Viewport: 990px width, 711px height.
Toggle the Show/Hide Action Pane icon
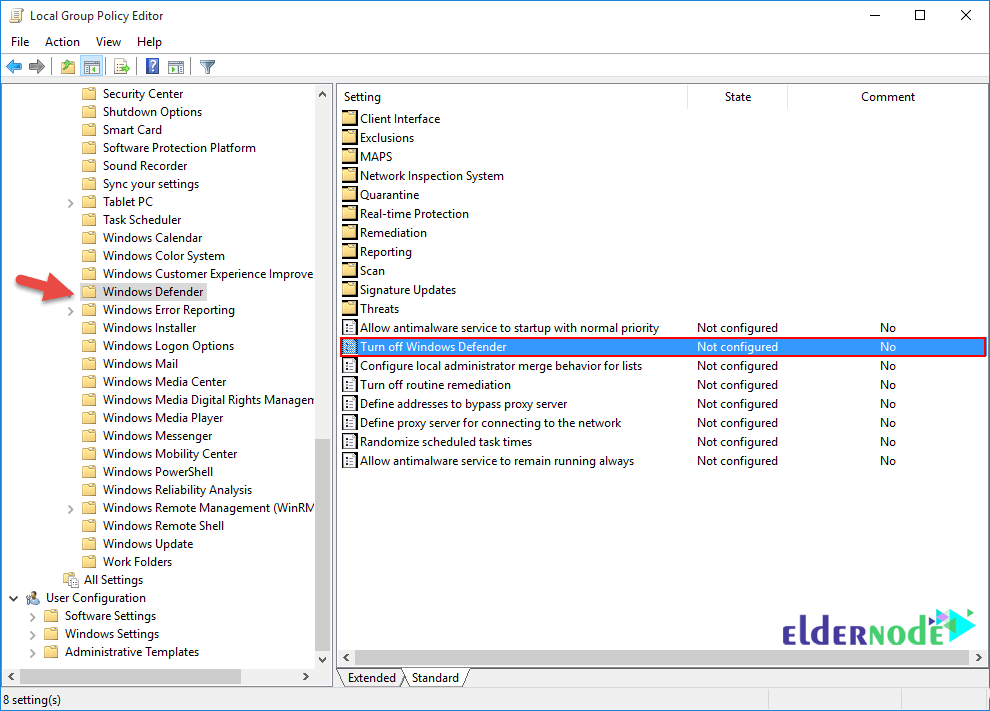176,66
